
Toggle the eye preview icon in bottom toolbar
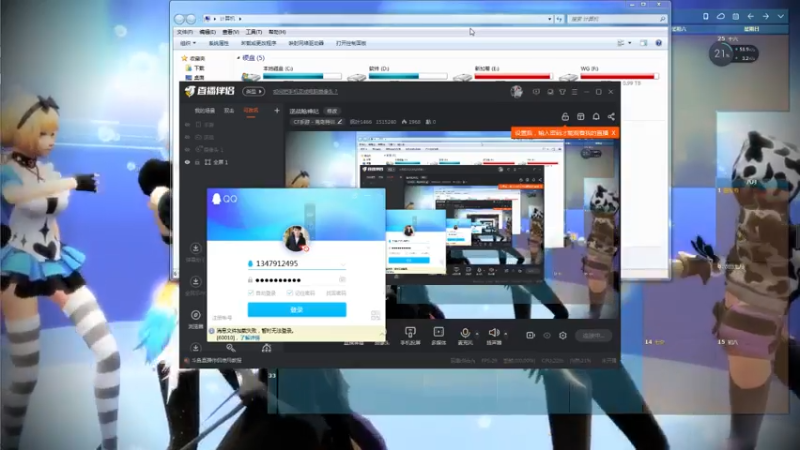coord(547,335)
